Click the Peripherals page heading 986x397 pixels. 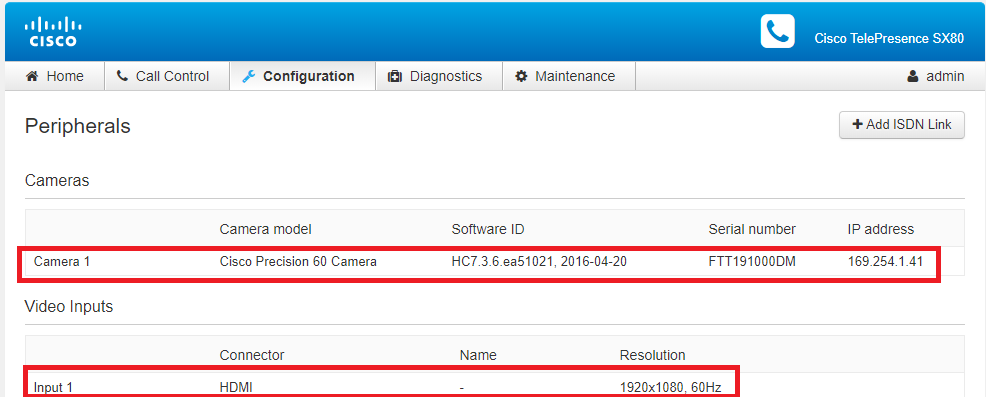(x=77, y=126)
